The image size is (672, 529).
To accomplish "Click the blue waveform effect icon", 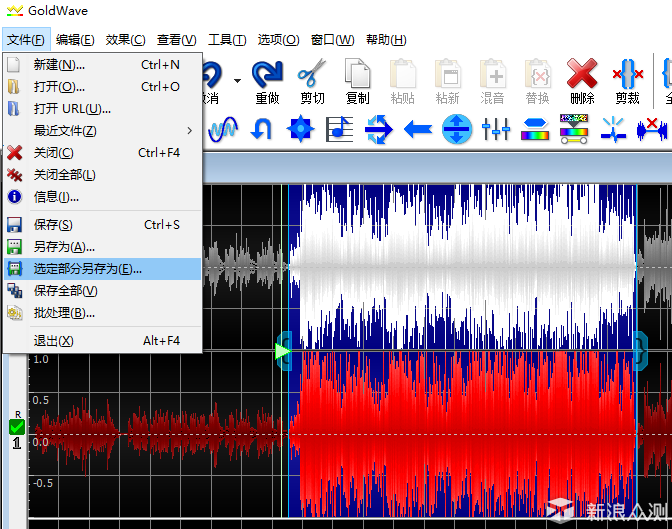I will [x=223, y=129].
